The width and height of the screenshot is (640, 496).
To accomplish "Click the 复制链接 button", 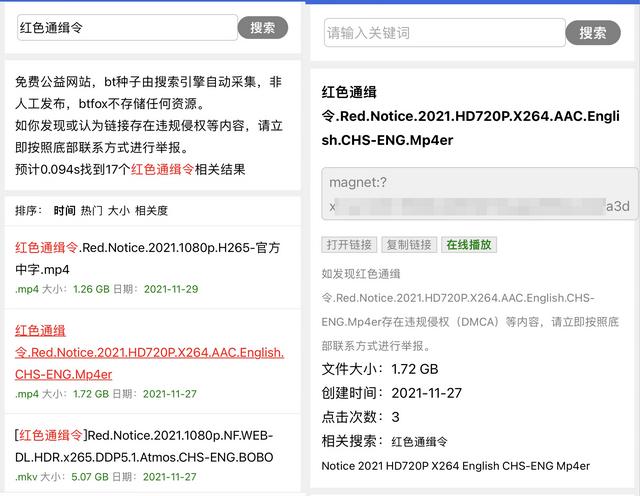I will click(409, 245).
